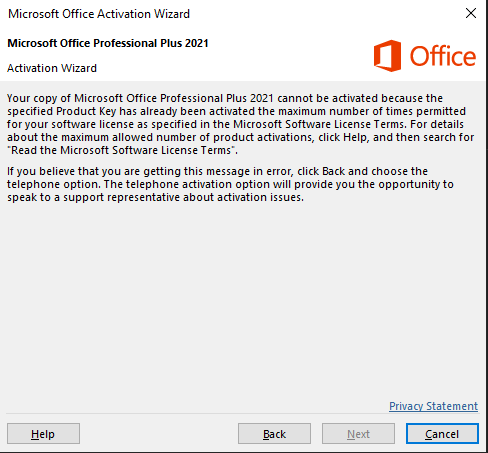Go Back to the previous wizard step
Viewport: 488px width, 453px height.
(x=274, y=433)
